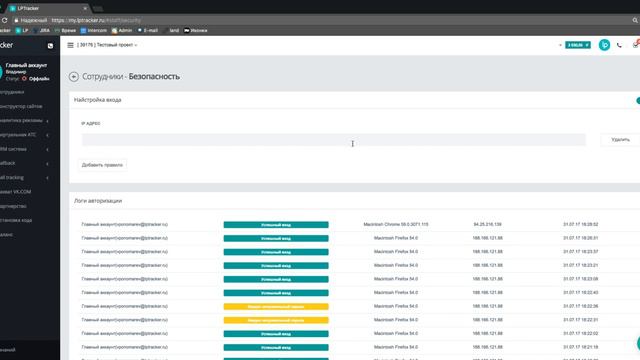Image resolution: width=640 pixels, height=360 pixels.
Task: Open the Время bookmark
Action: [x=65, y=31]
